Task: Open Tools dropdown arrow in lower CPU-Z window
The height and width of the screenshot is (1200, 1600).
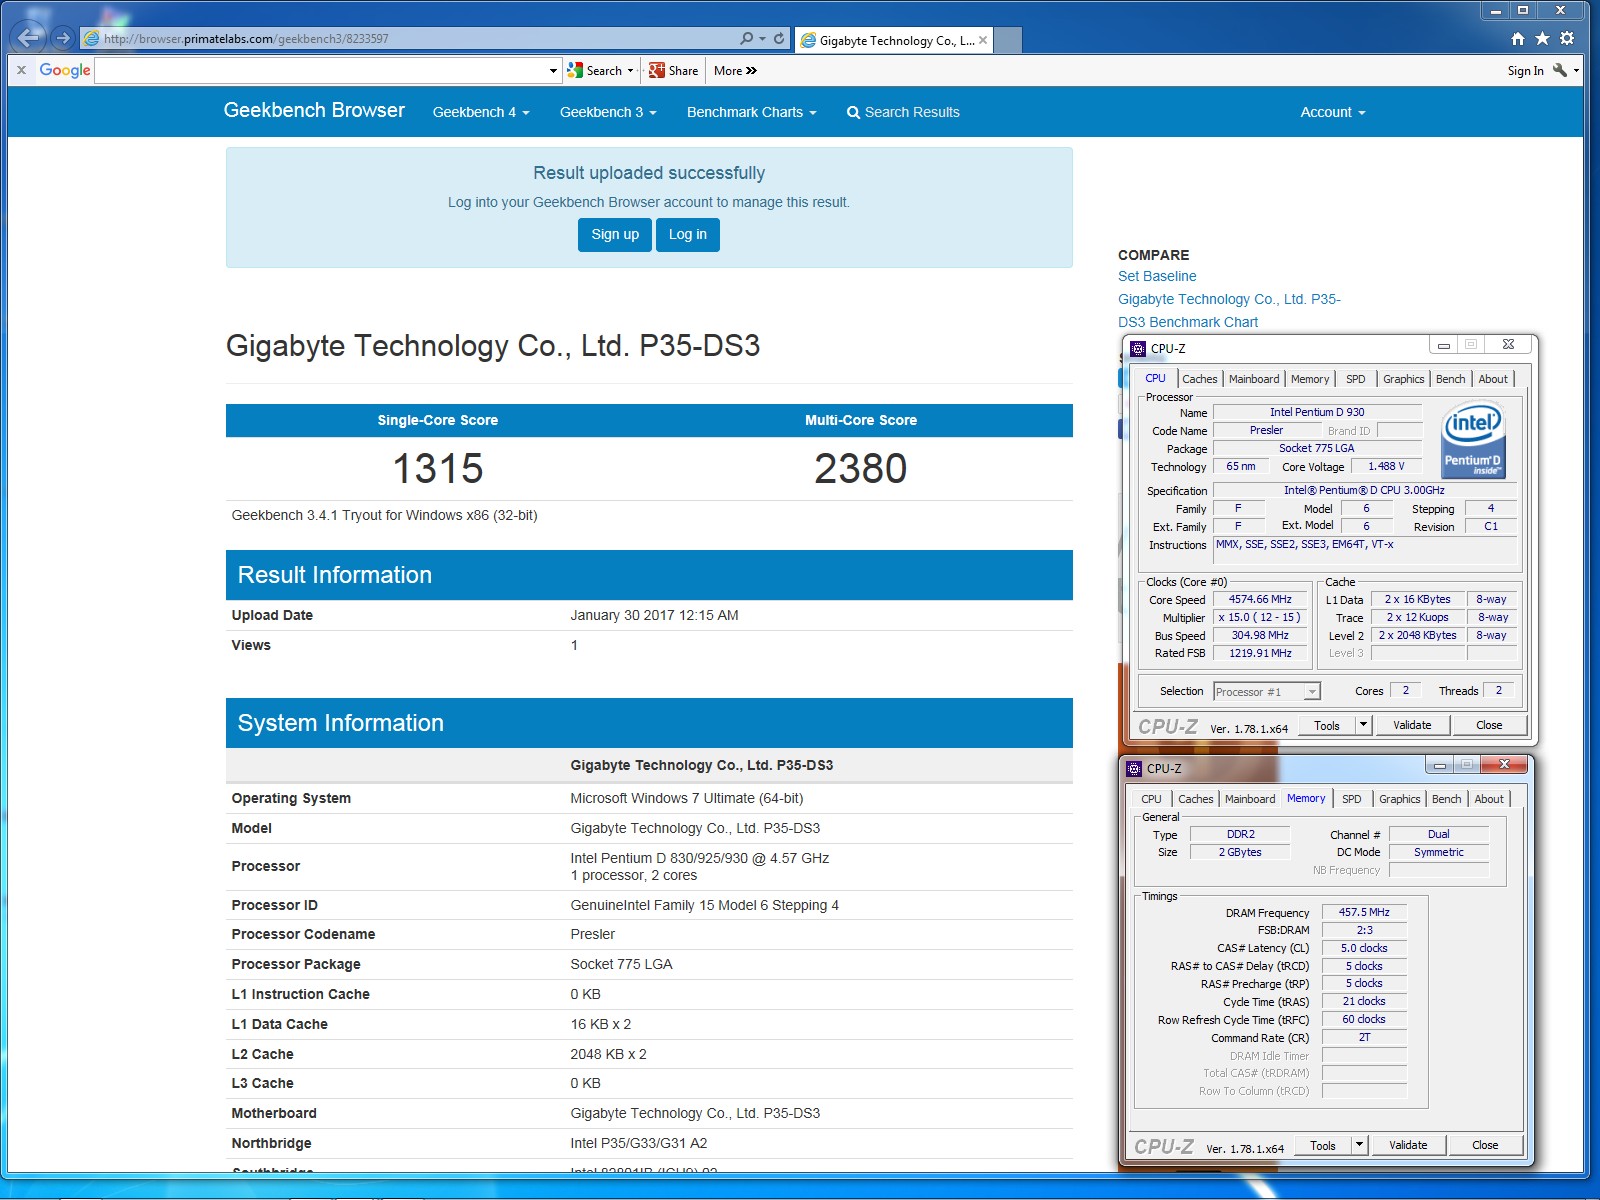Action: pos(1359,1145)
